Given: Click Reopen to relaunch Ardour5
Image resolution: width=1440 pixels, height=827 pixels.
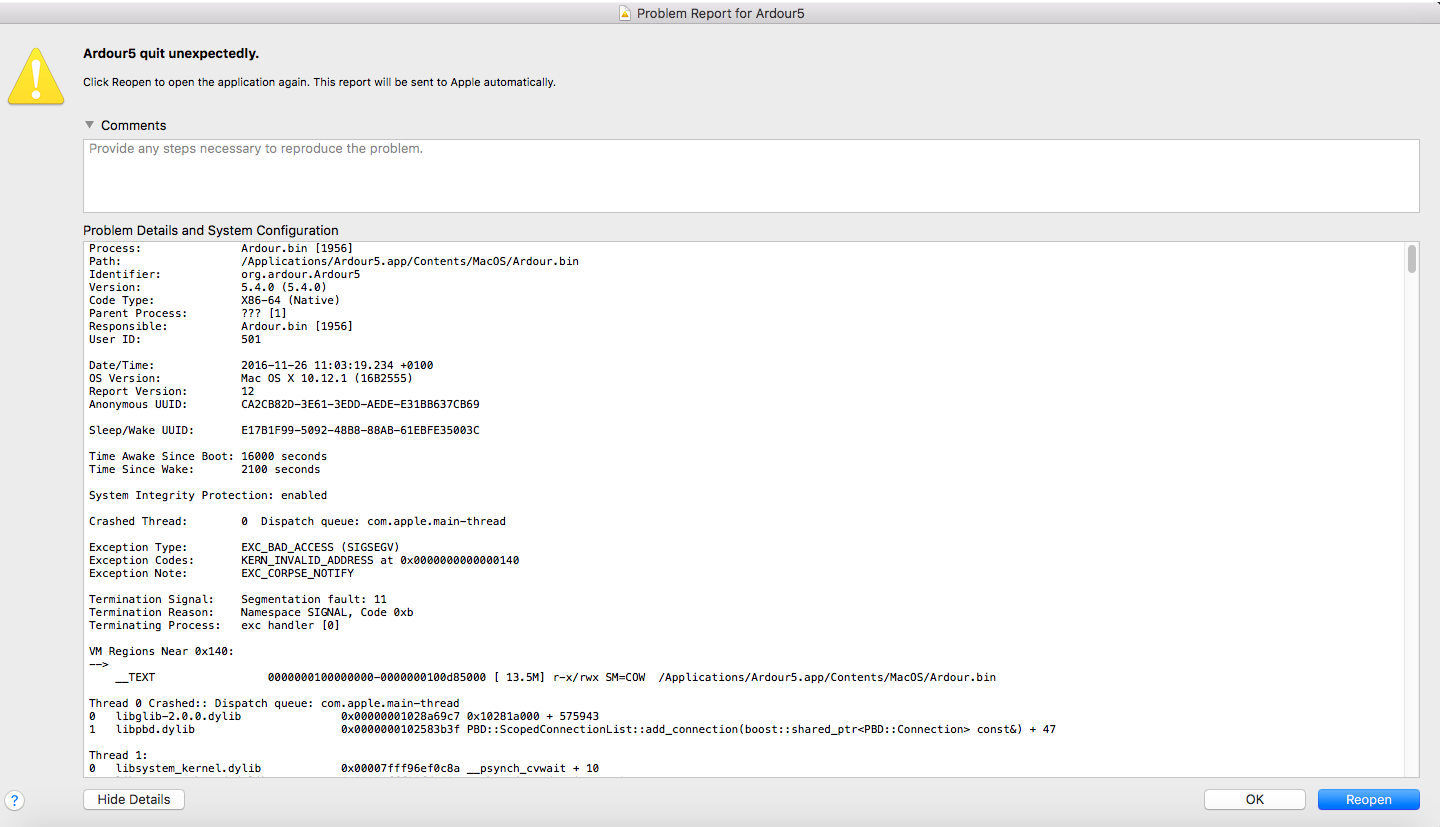Looking at the screenshot, I should [1368, 799].
